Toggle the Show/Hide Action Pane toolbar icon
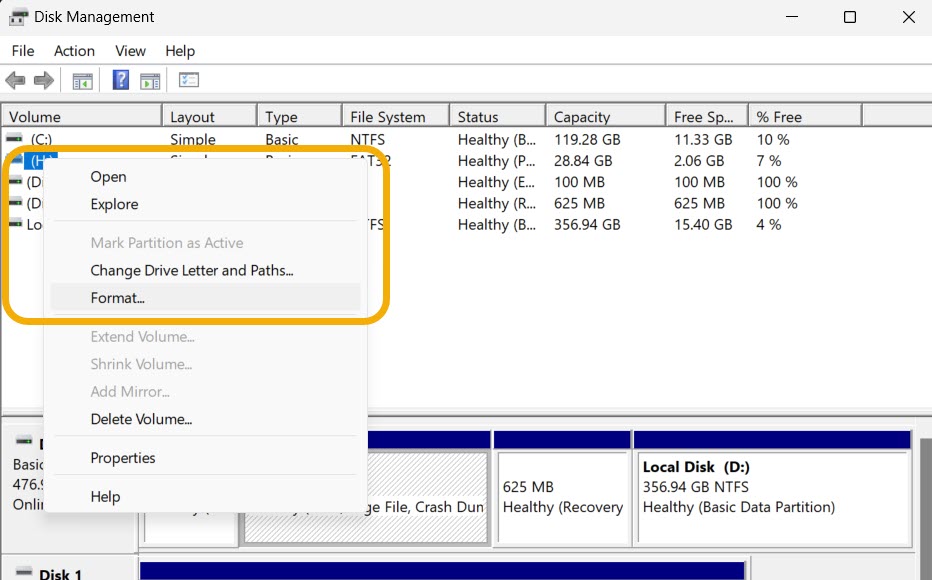This screenshot has height=580, width=932. pos(152,80)
